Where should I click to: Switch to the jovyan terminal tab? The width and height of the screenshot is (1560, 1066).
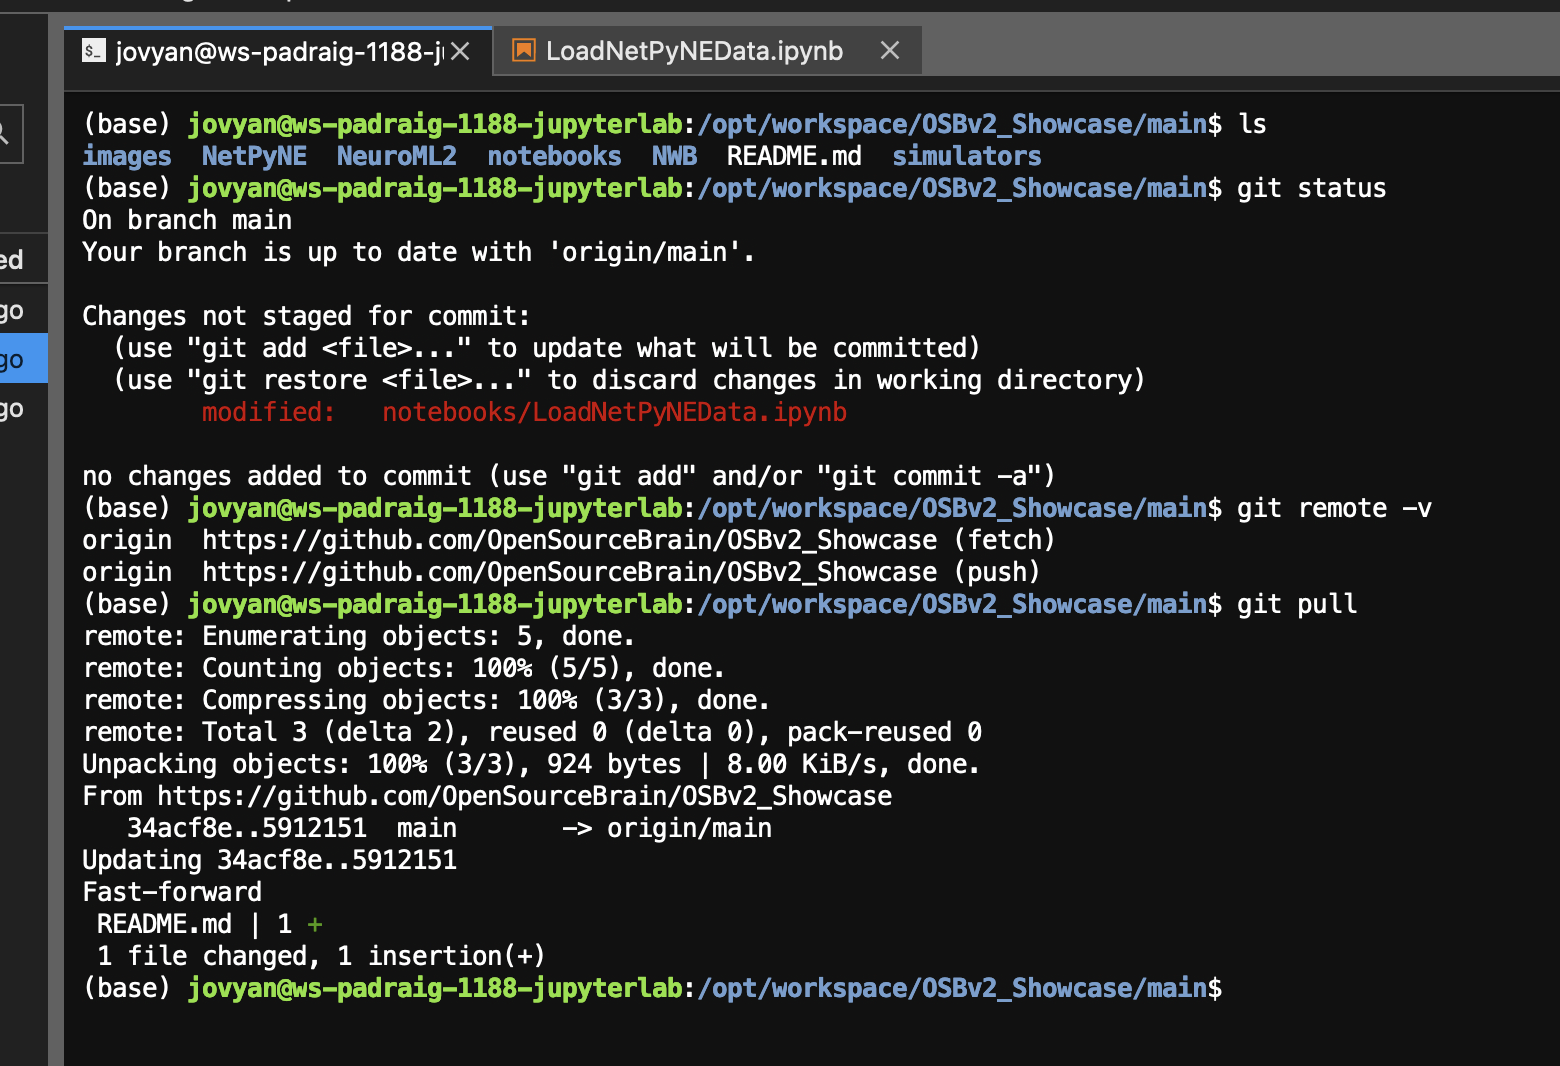tap(278, 51)
